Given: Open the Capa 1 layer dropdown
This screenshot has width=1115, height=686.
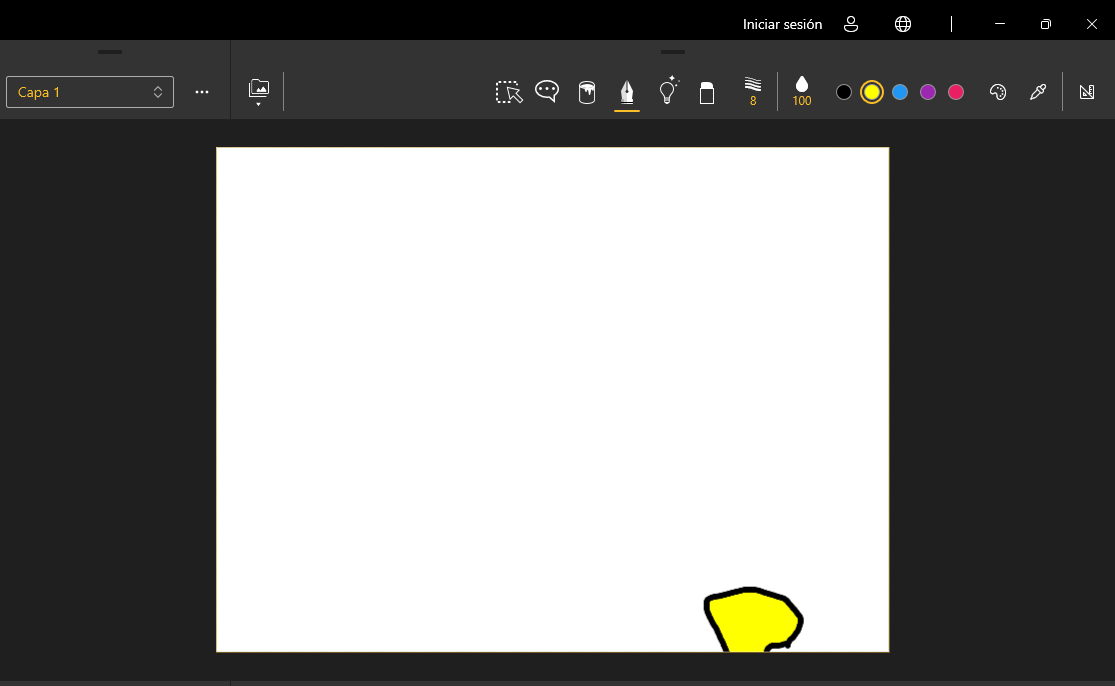Looking at the screenshot, I should pos(90,92).
